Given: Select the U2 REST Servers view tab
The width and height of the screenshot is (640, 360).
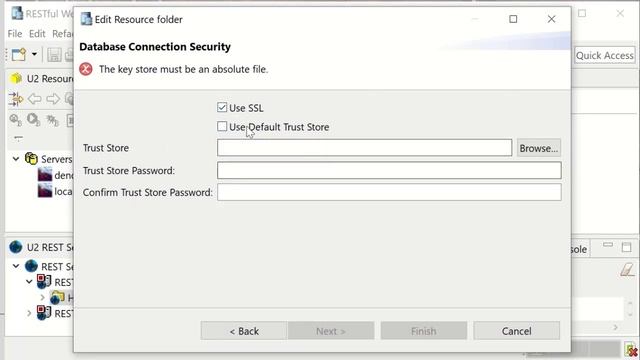Looking at the screenshot, I should pos(42,247).
